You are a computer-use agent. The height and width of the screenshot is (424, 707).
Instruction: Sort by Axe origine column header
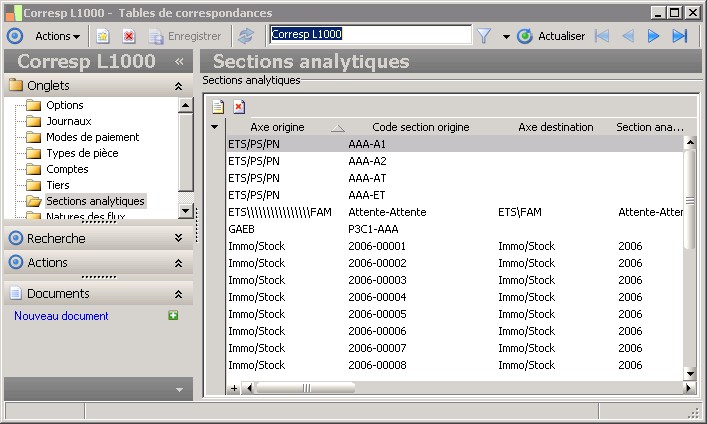pyautogui.click(x=277, y=127)
